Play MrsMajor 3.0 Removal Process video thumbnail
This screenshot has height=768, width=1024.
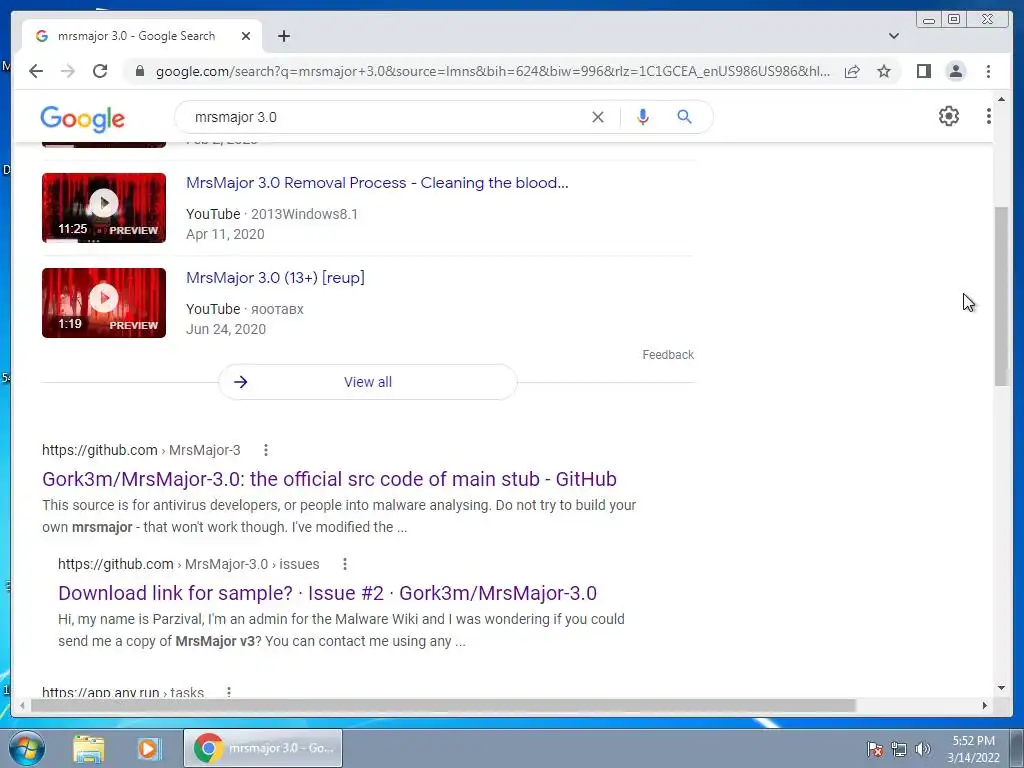point(104,208)
